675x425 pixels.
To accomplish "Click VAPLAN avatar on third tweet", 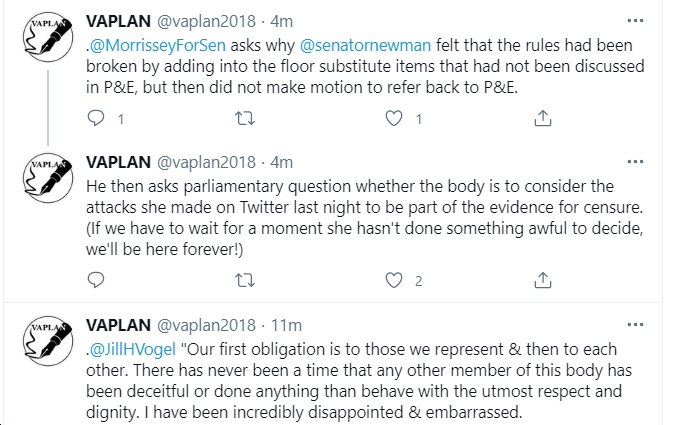I will [x=48, y=341].
